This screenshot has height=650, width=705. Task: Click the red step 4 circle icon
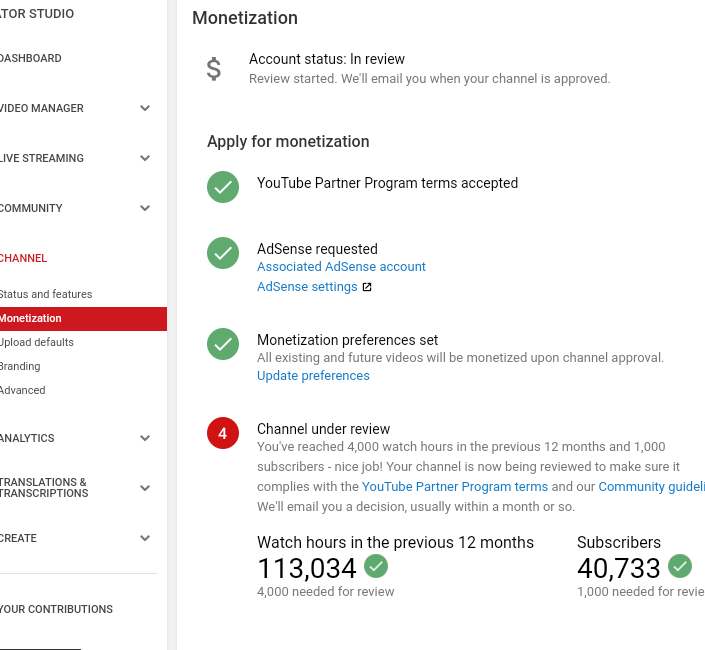223,433
